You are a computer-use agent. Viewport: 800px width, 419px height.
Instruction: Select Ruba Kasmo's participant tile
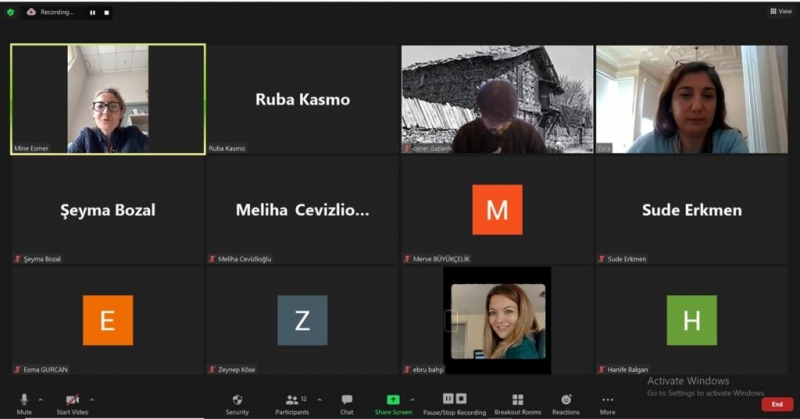pos(303,99)
